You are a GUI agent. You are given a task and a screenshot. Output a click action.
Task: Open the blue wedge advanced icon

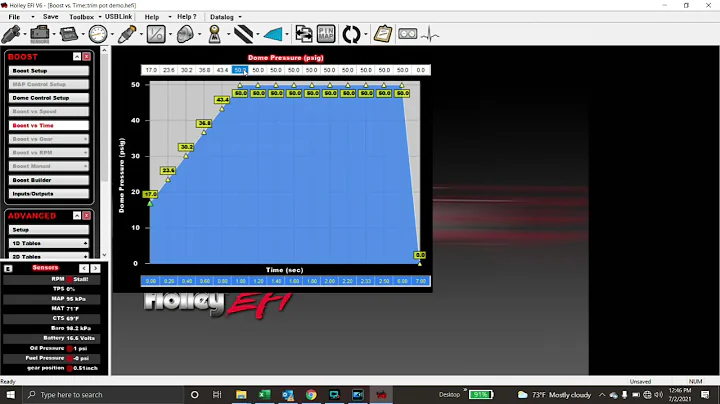(x=273, y=34)
